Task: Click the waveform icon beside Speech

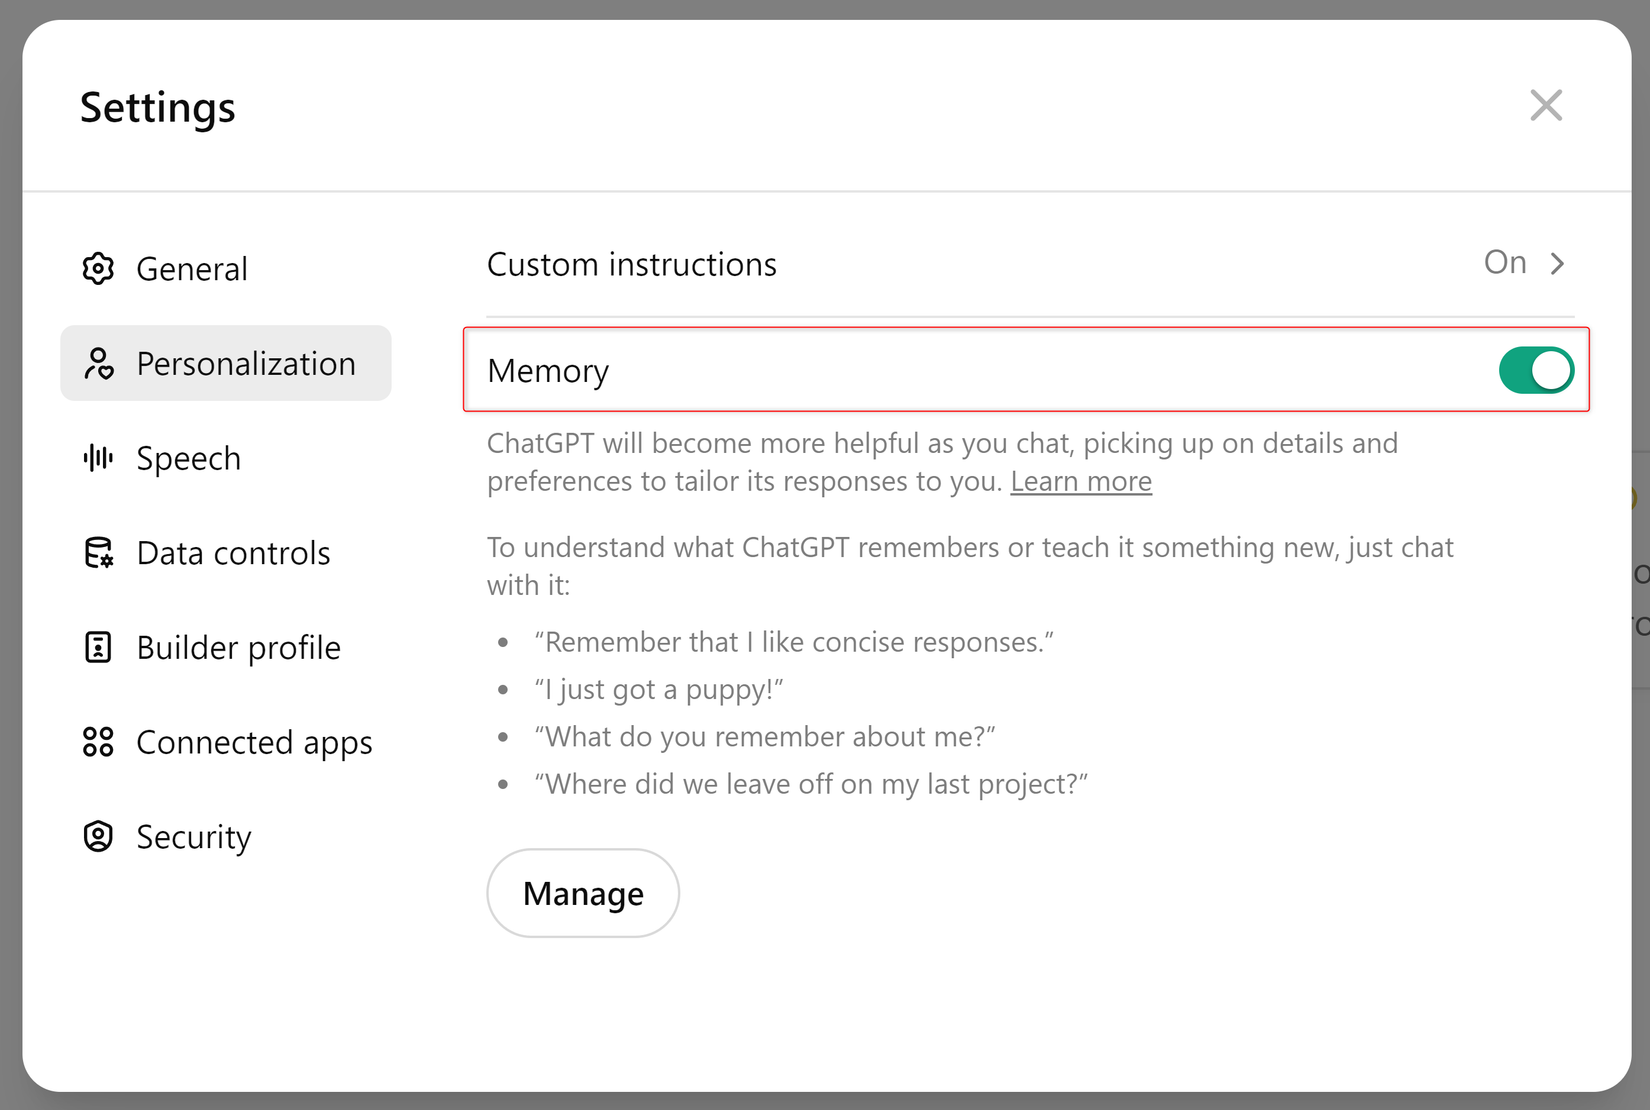Action: tap(98, 458)
